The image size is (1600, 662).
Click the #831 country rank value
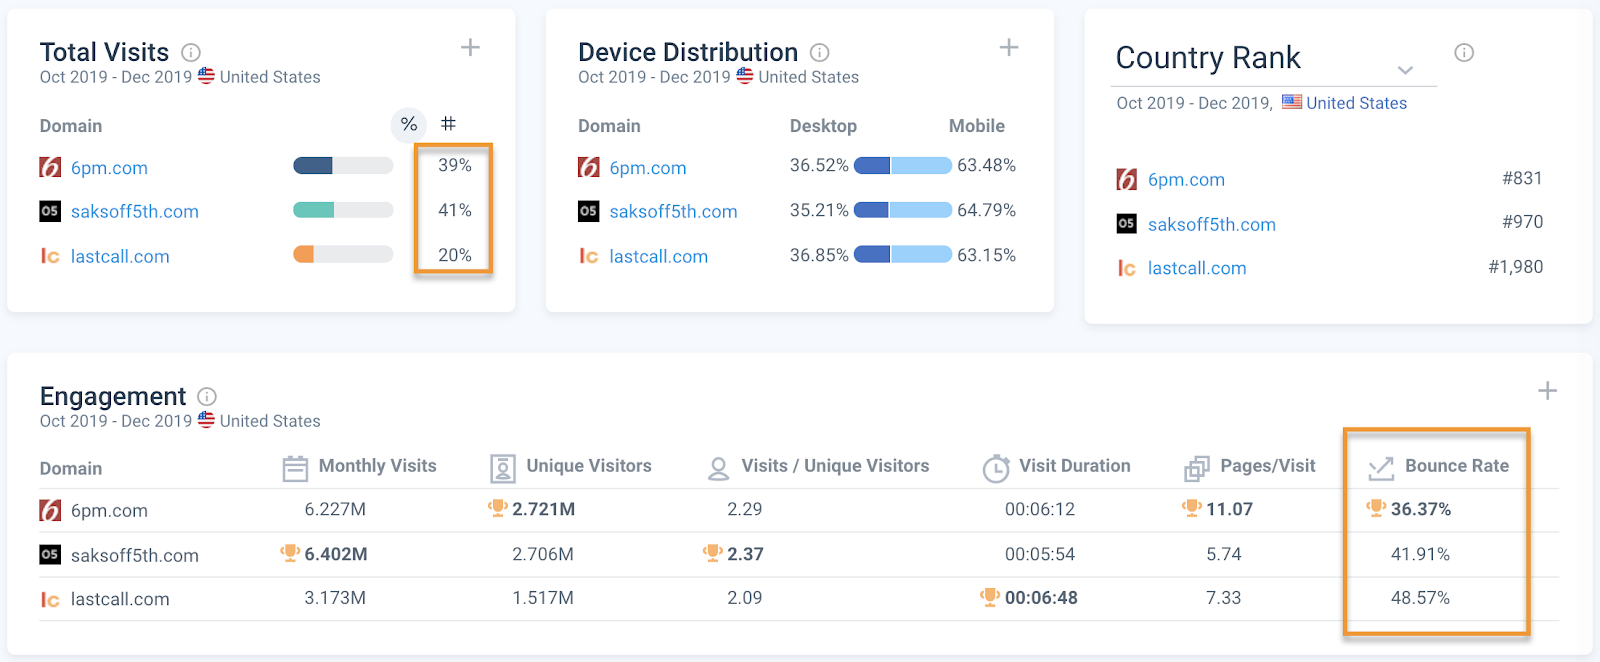click(1522, 178)
